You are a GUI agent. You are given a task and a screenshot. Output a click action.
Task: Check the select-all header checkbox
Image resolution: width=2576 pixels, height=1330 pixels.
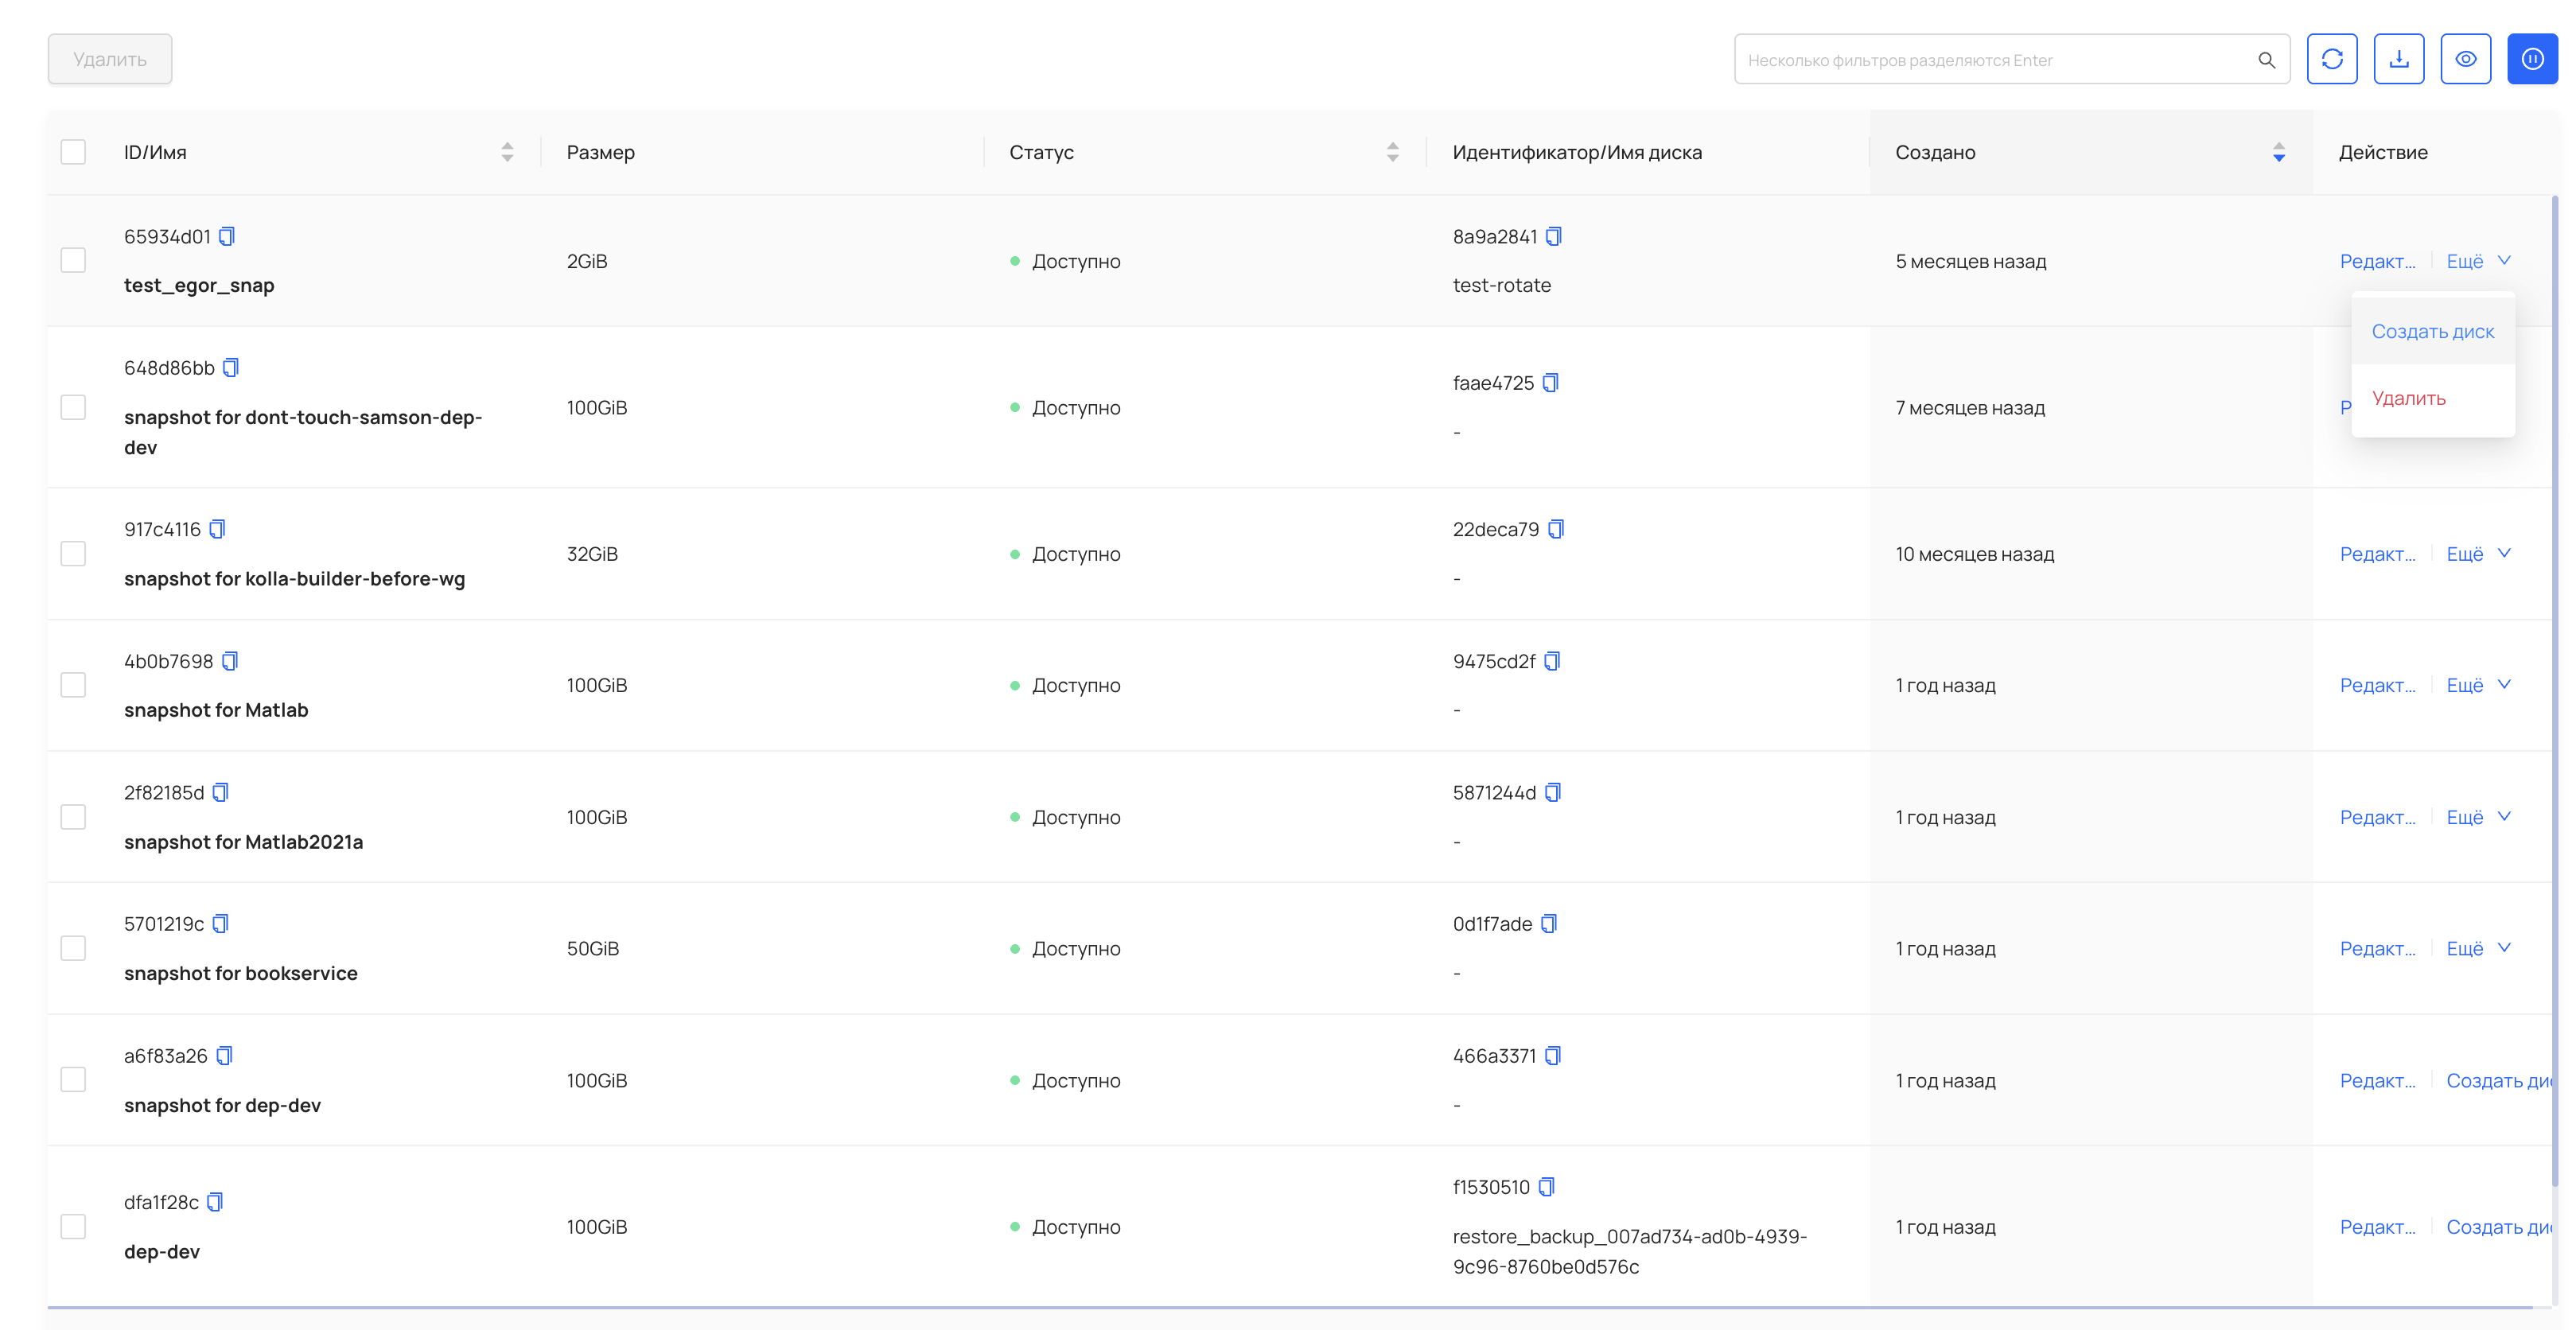[x=73, y=152]
